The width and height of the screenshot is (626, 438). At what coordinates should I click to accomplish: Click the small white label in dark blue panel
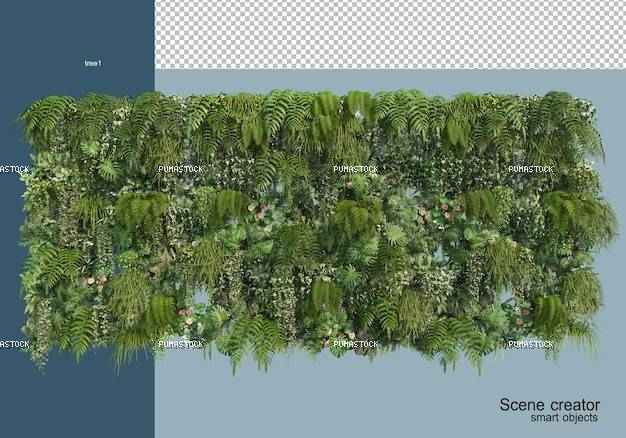tap(93, 63)
